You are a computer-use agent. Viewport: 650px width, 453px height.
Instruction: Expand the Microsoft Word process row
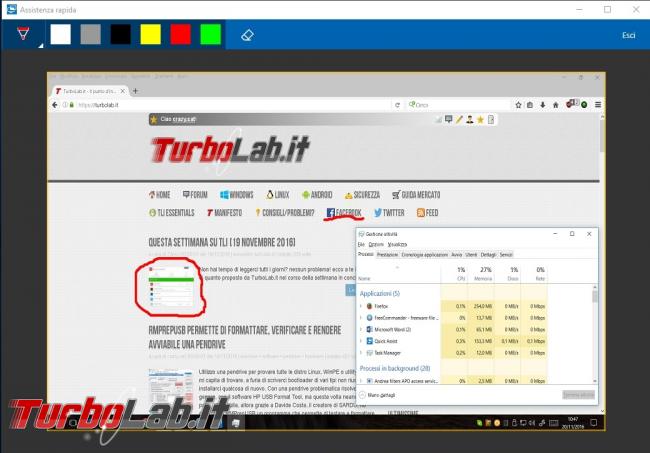pyautogui.click(x=361, y=329)
